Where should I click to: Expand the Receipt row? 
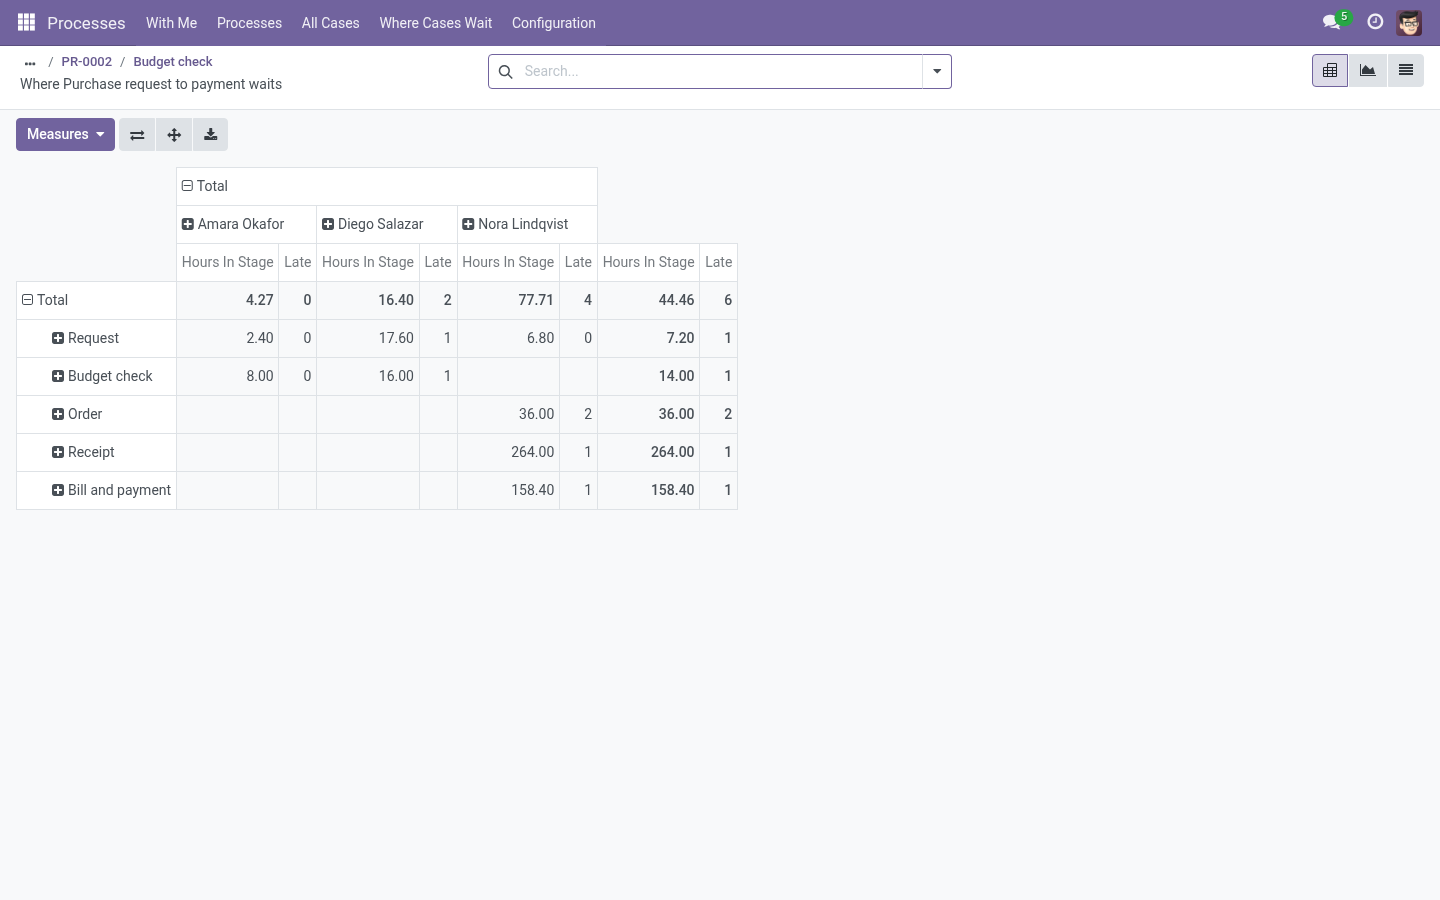96,452
